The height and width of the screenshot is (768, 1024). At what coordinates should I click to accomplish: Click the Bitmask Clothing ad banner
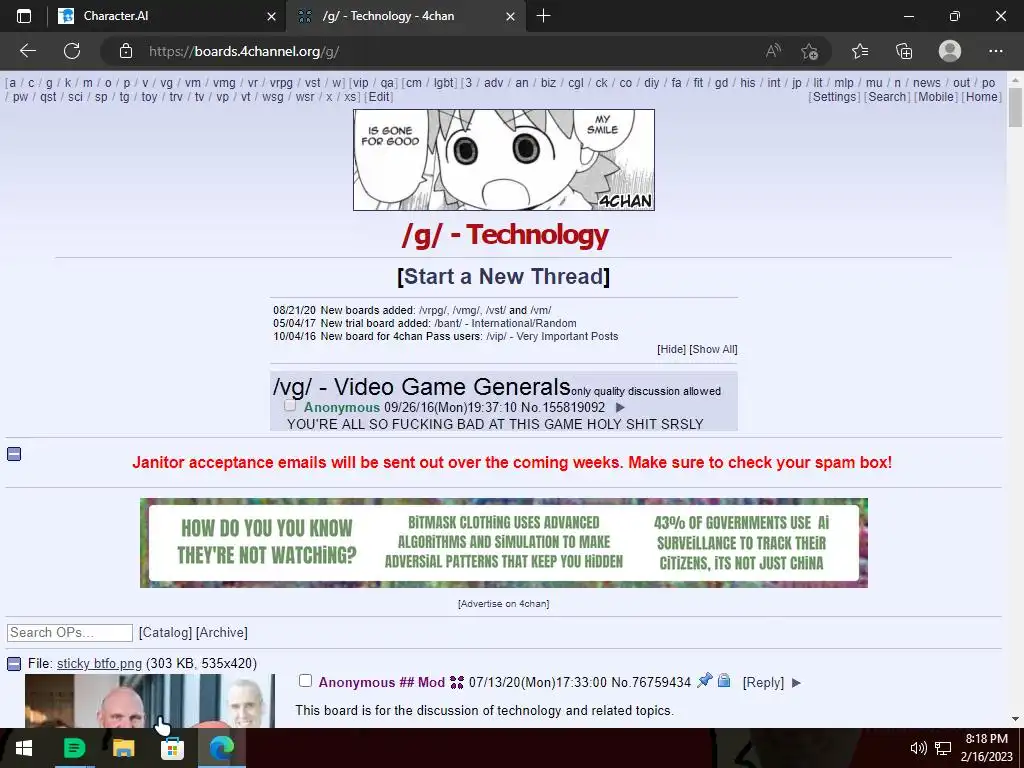(x=504, y=543)
